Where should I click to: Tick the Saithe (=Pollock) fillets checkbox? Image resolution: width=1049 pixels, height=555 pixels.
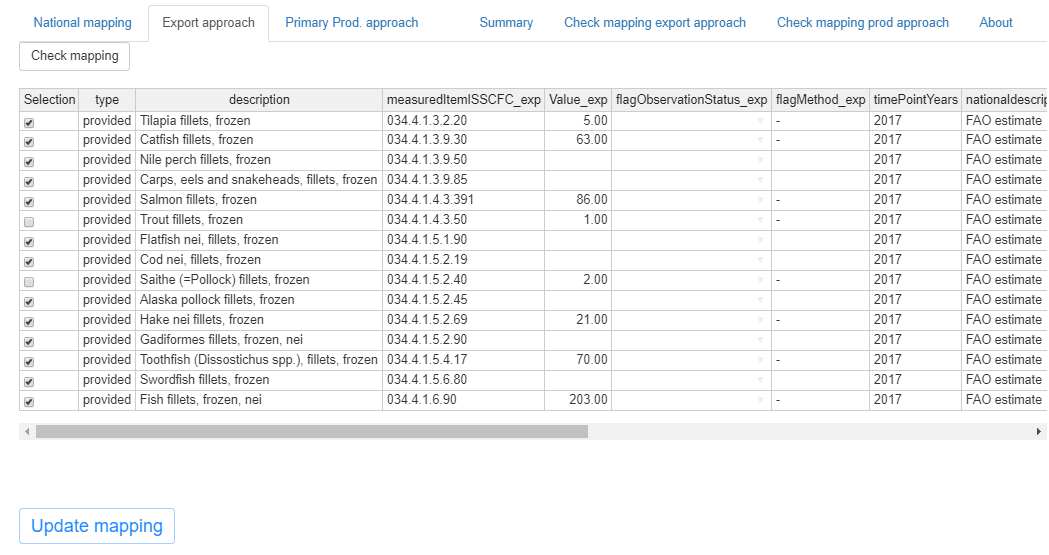click(x=29, y=281)
